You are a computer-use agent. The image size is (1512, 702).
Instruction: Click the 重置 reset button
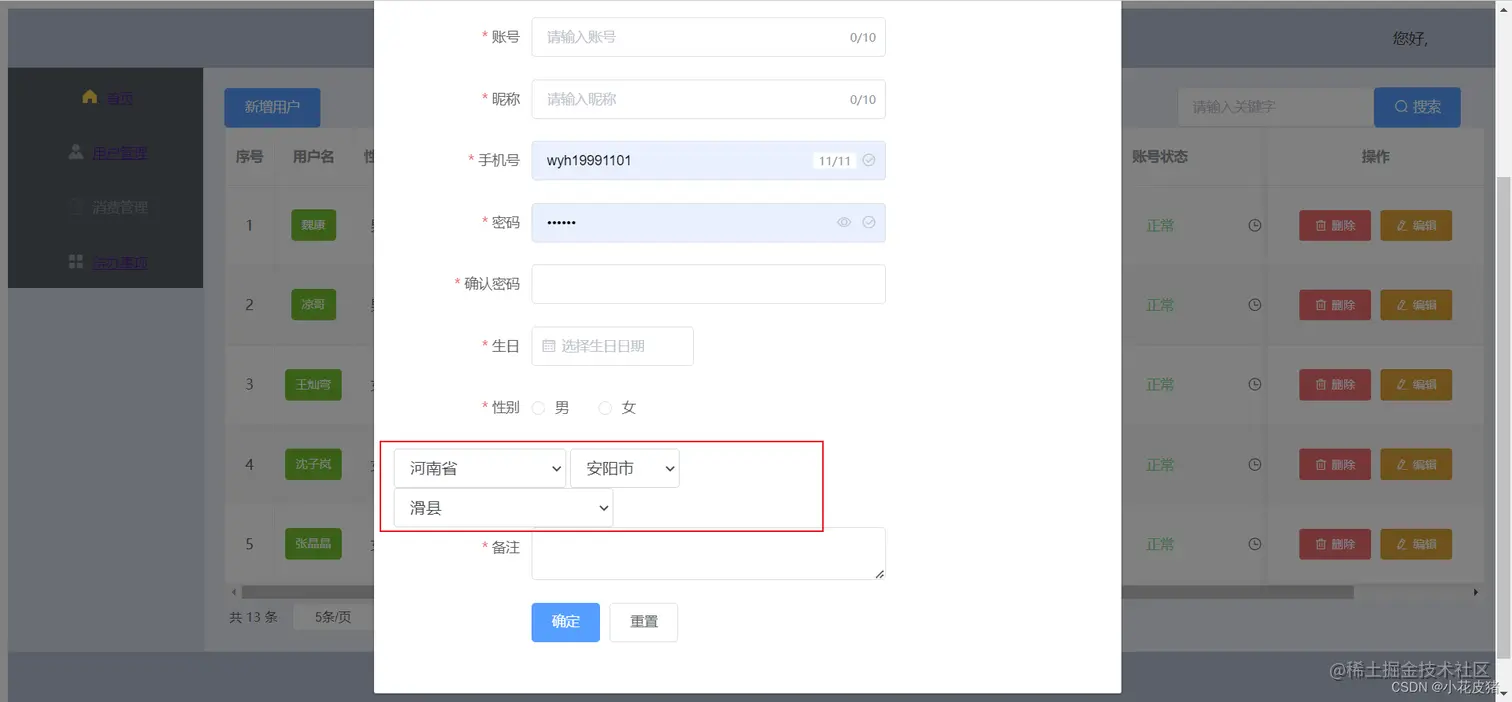(x=643, y=621)
